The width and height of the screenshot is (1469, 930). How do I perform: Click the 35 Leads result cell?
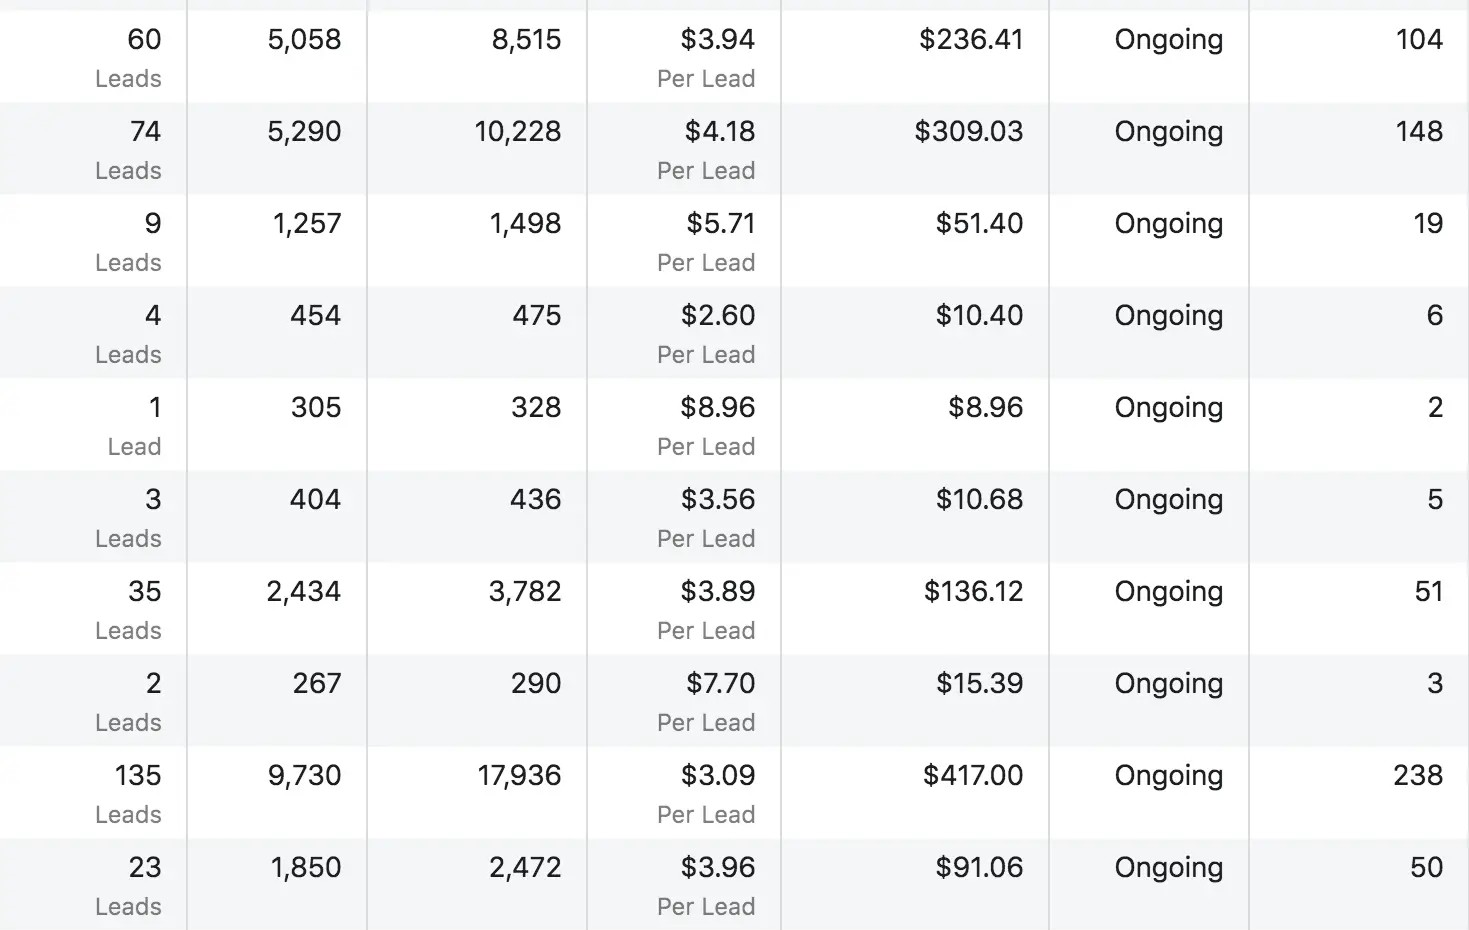93,609
